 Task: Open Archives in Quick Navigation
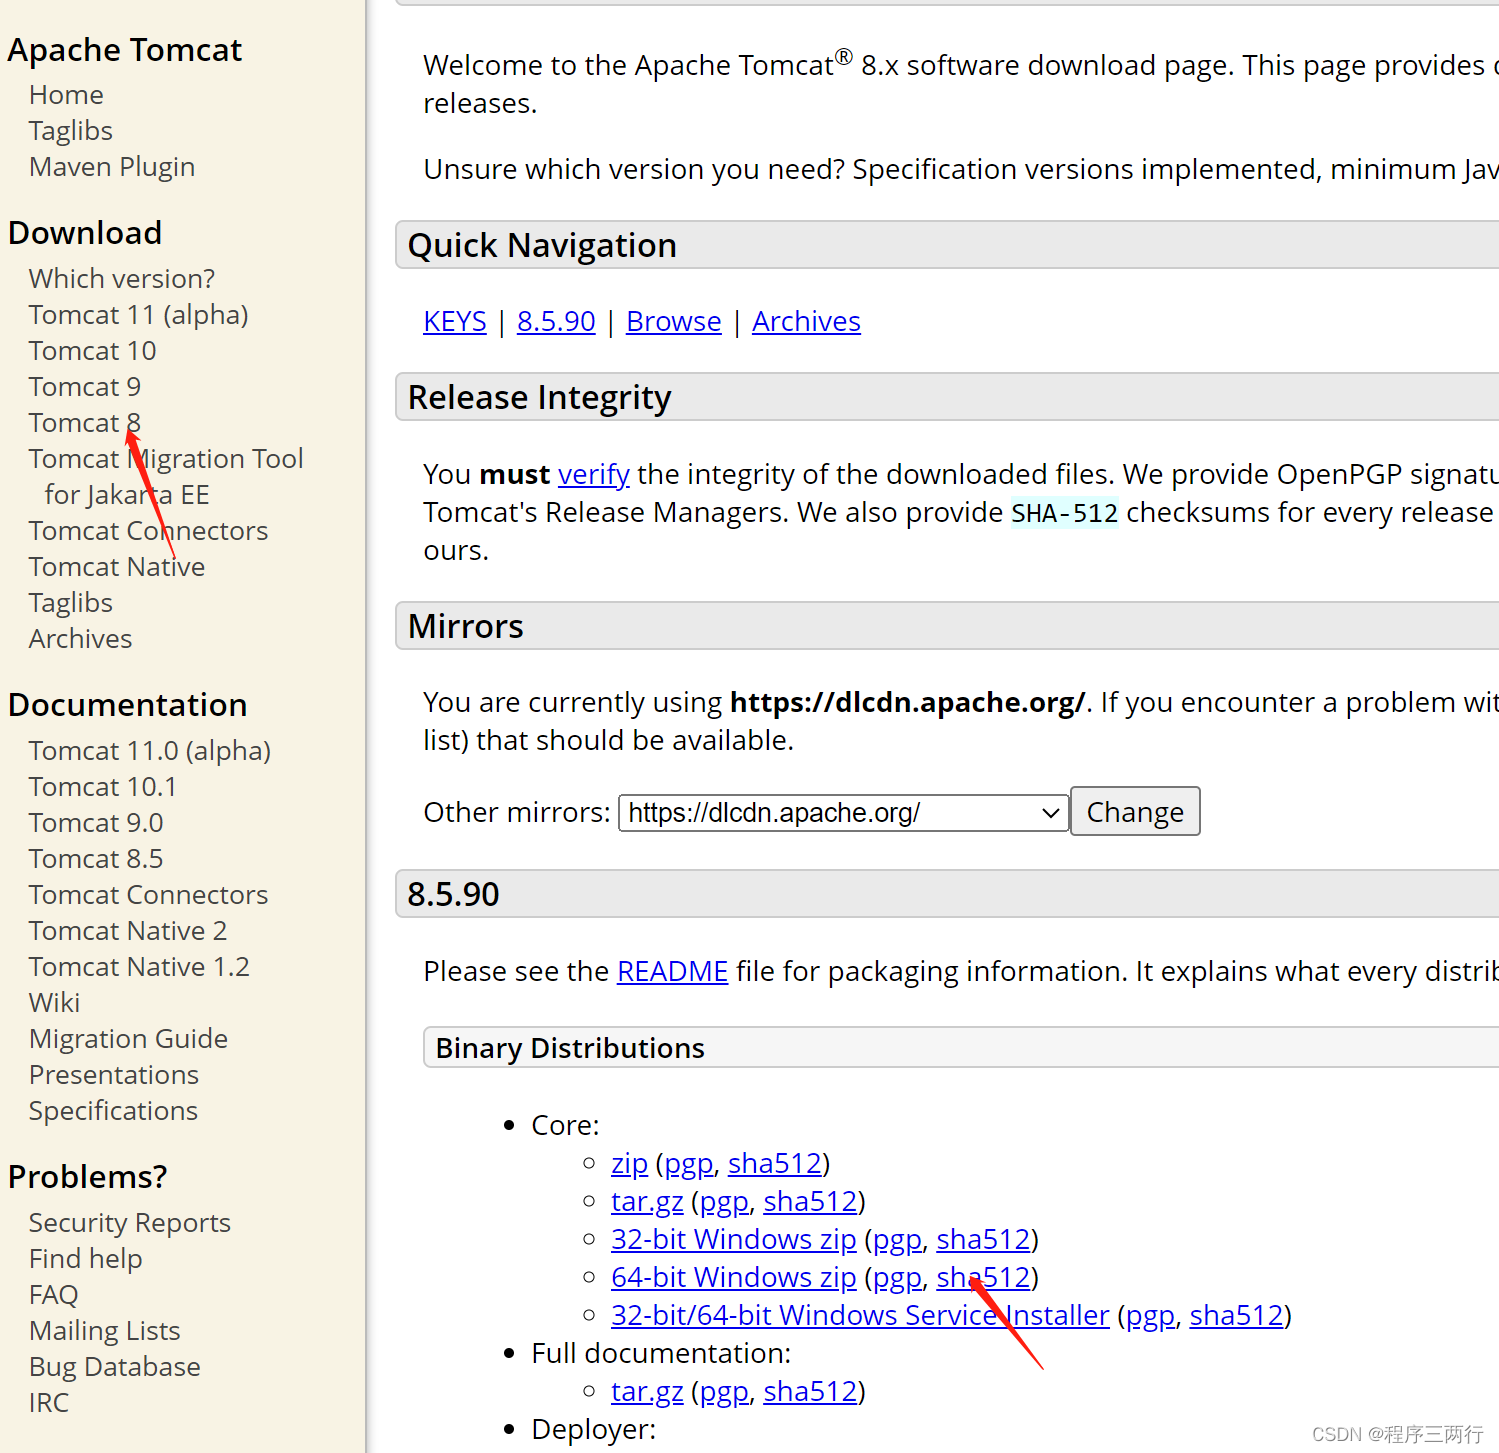pyautogui.click(x=806, y=322)
